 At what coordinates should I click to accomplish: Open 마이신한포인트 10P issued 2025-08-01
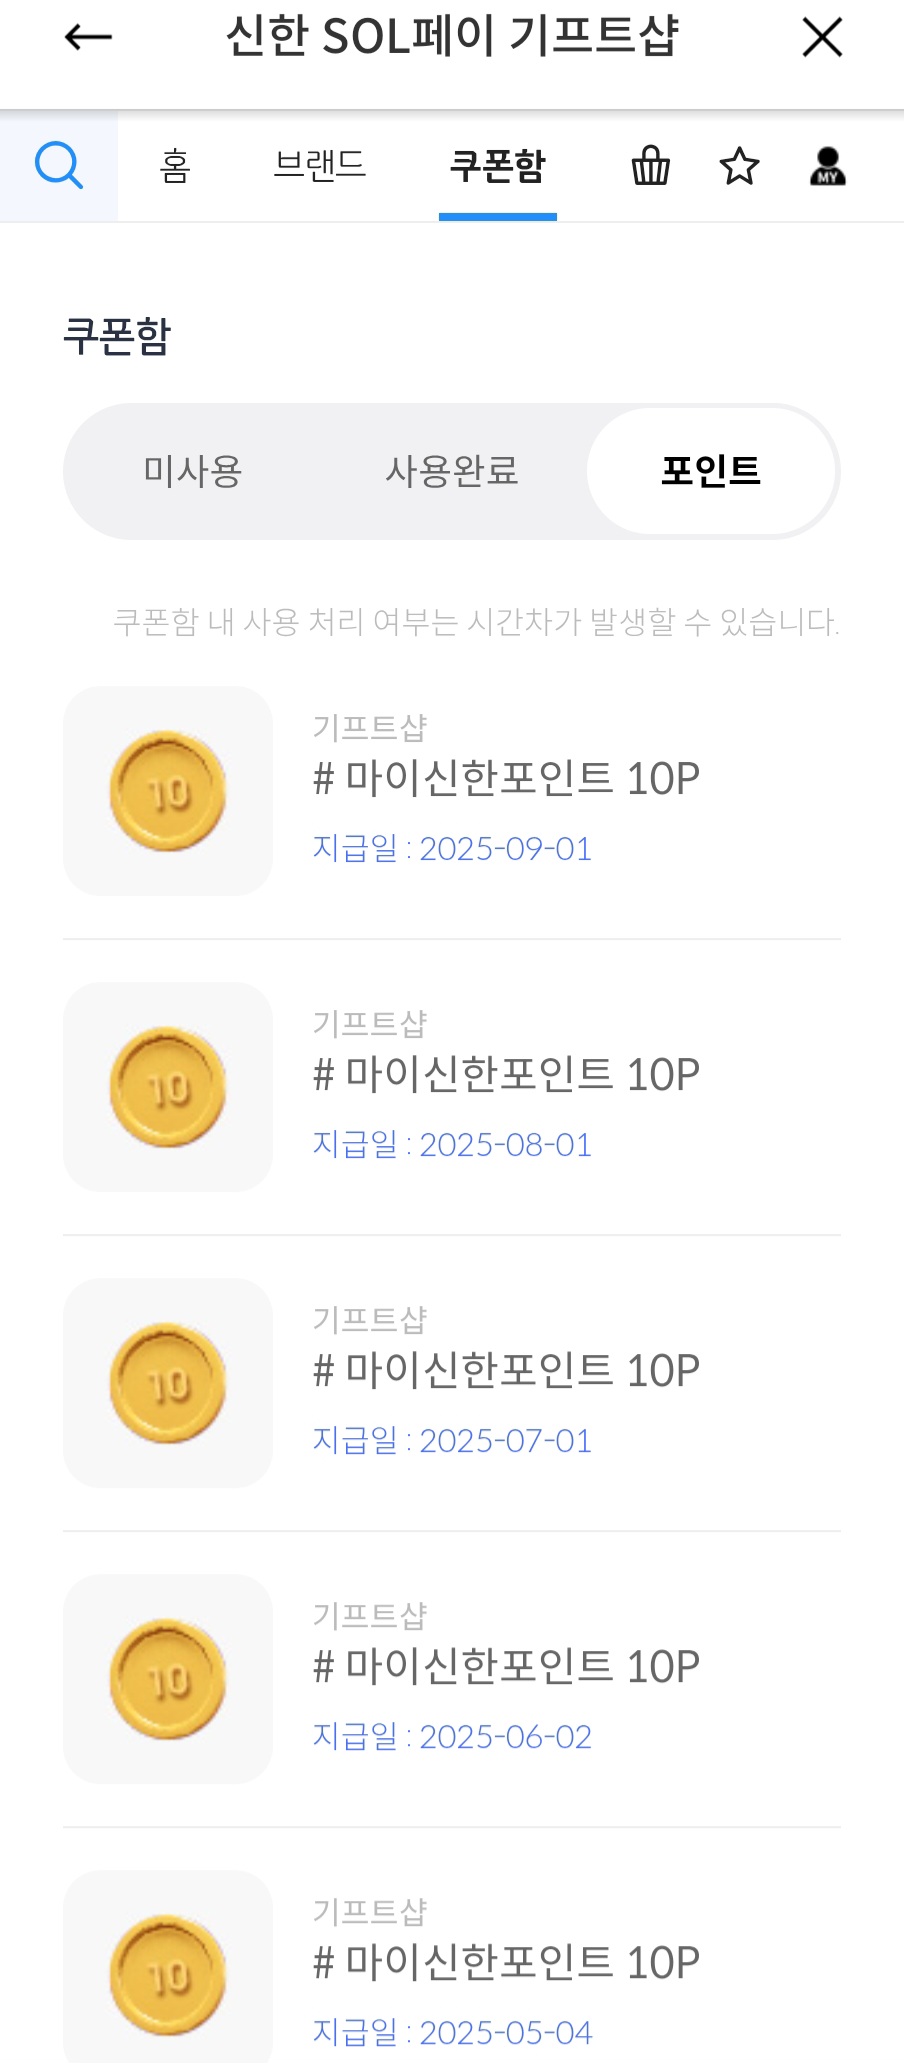[x=506, y=1075]
